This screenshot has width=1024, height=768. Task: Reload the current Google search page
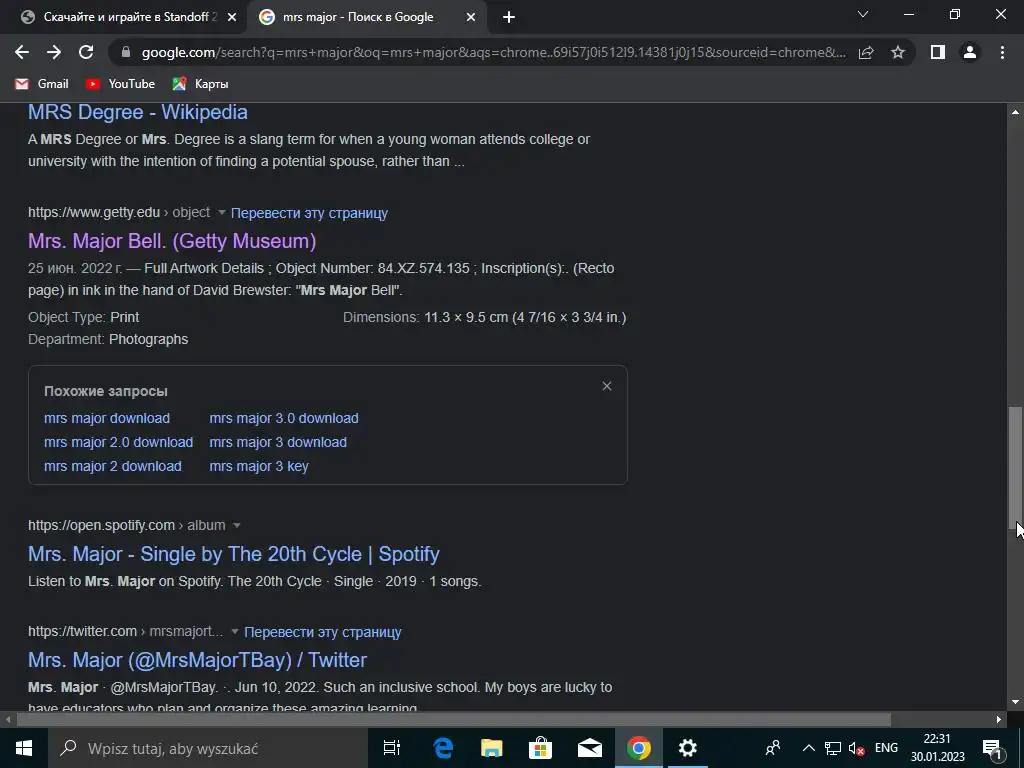click(86, 52)
